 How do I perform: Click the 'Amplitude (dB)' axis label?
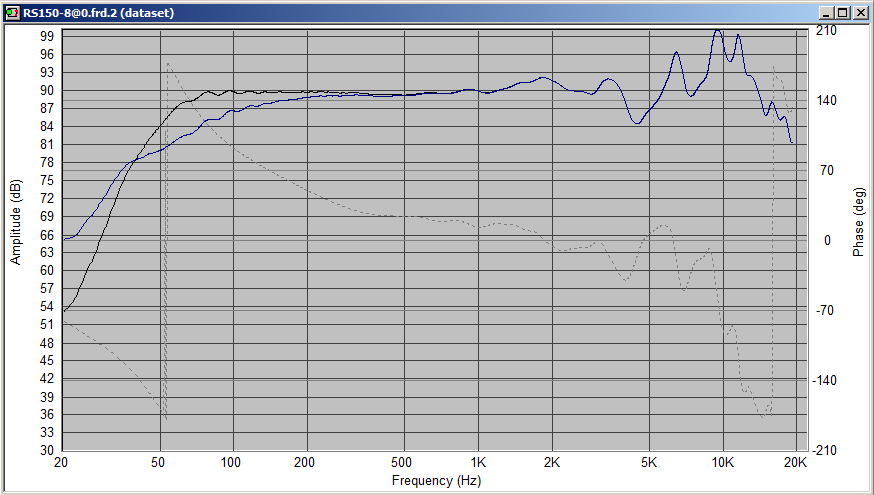[15, 222]
